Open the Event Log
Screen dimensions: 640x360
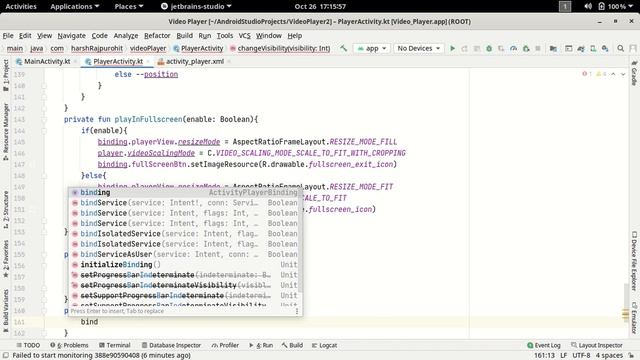tap(544, 345)
